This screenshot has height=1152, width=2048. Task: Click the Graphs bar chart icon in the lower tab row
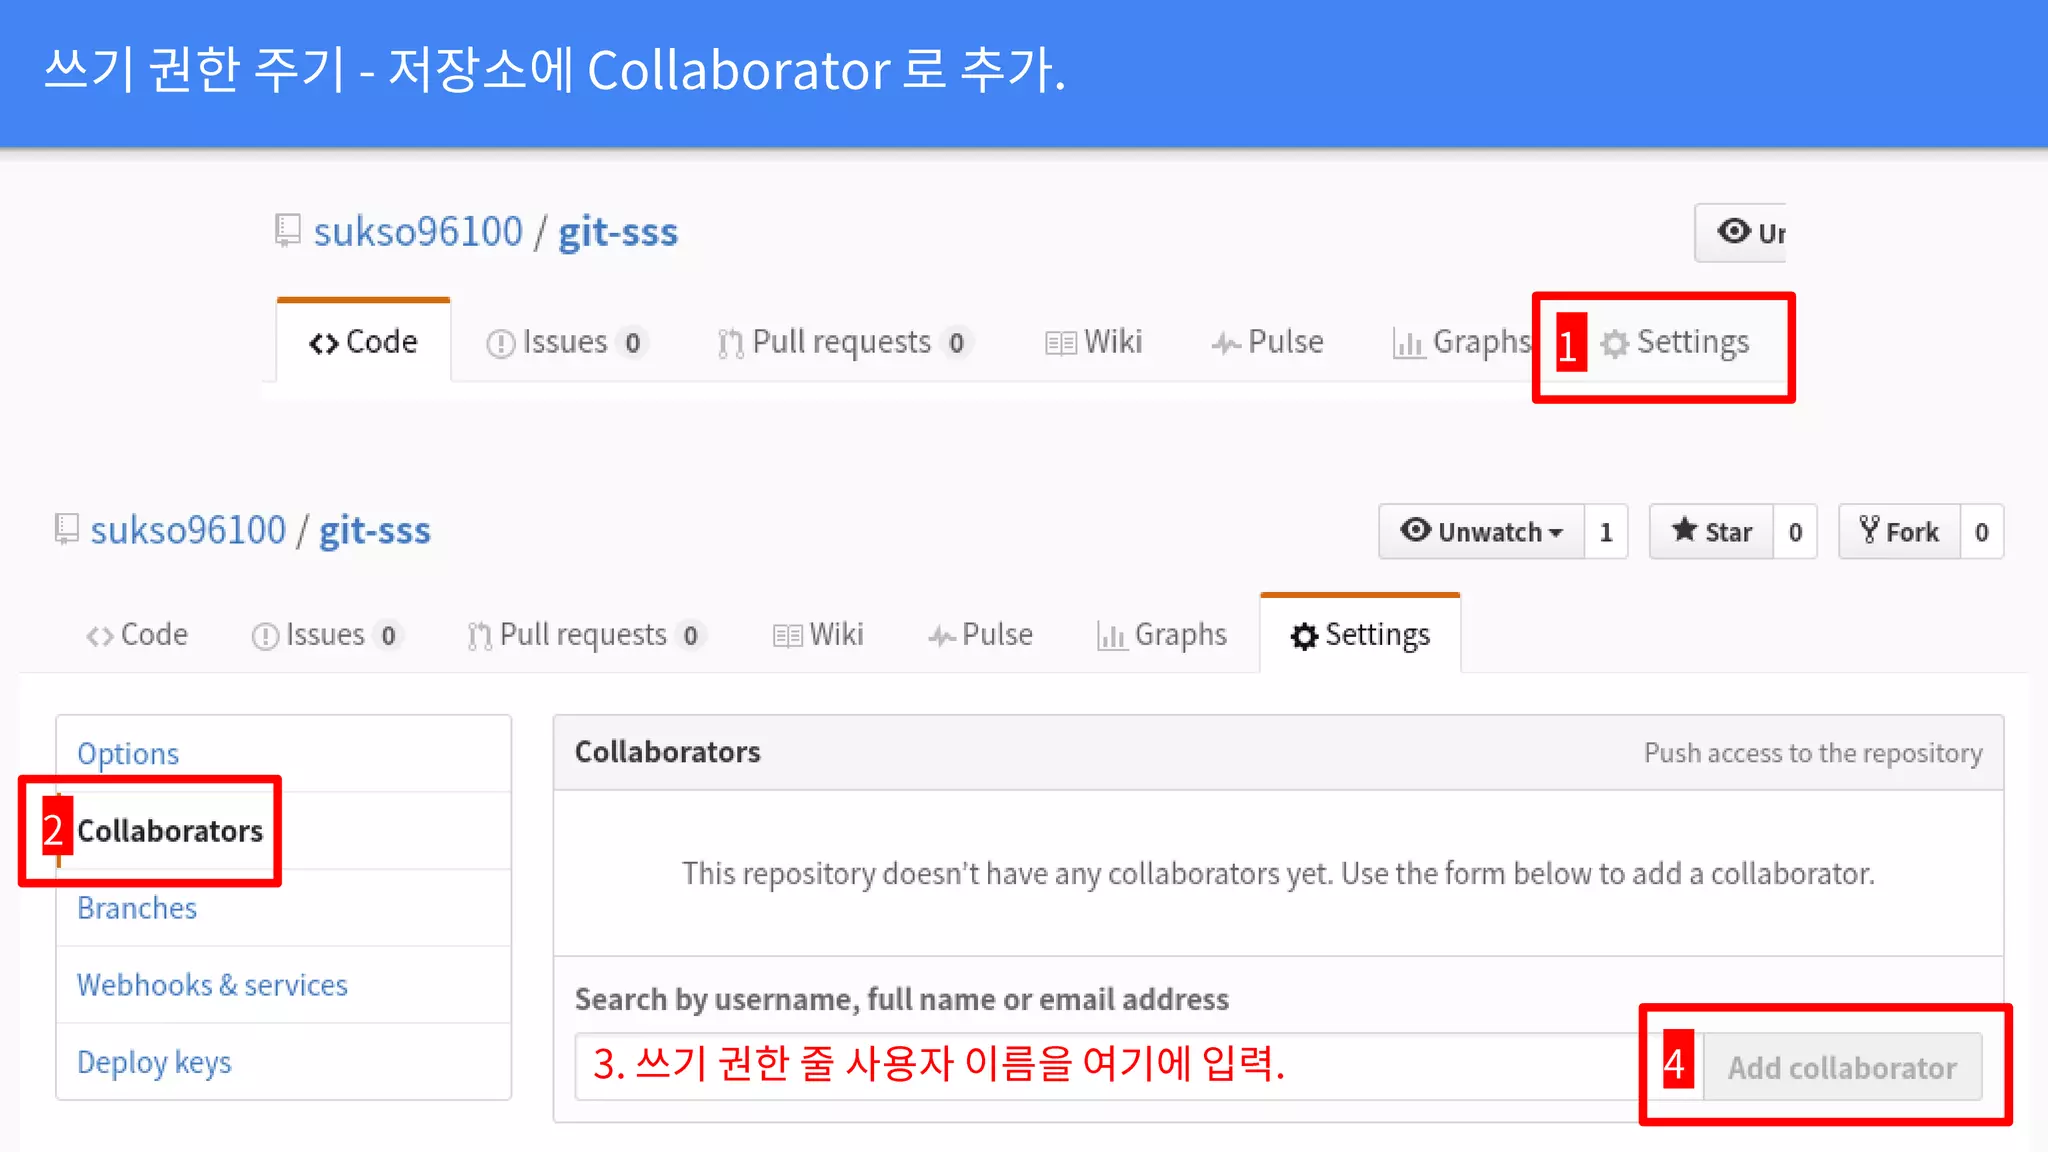pos(1111,636)
